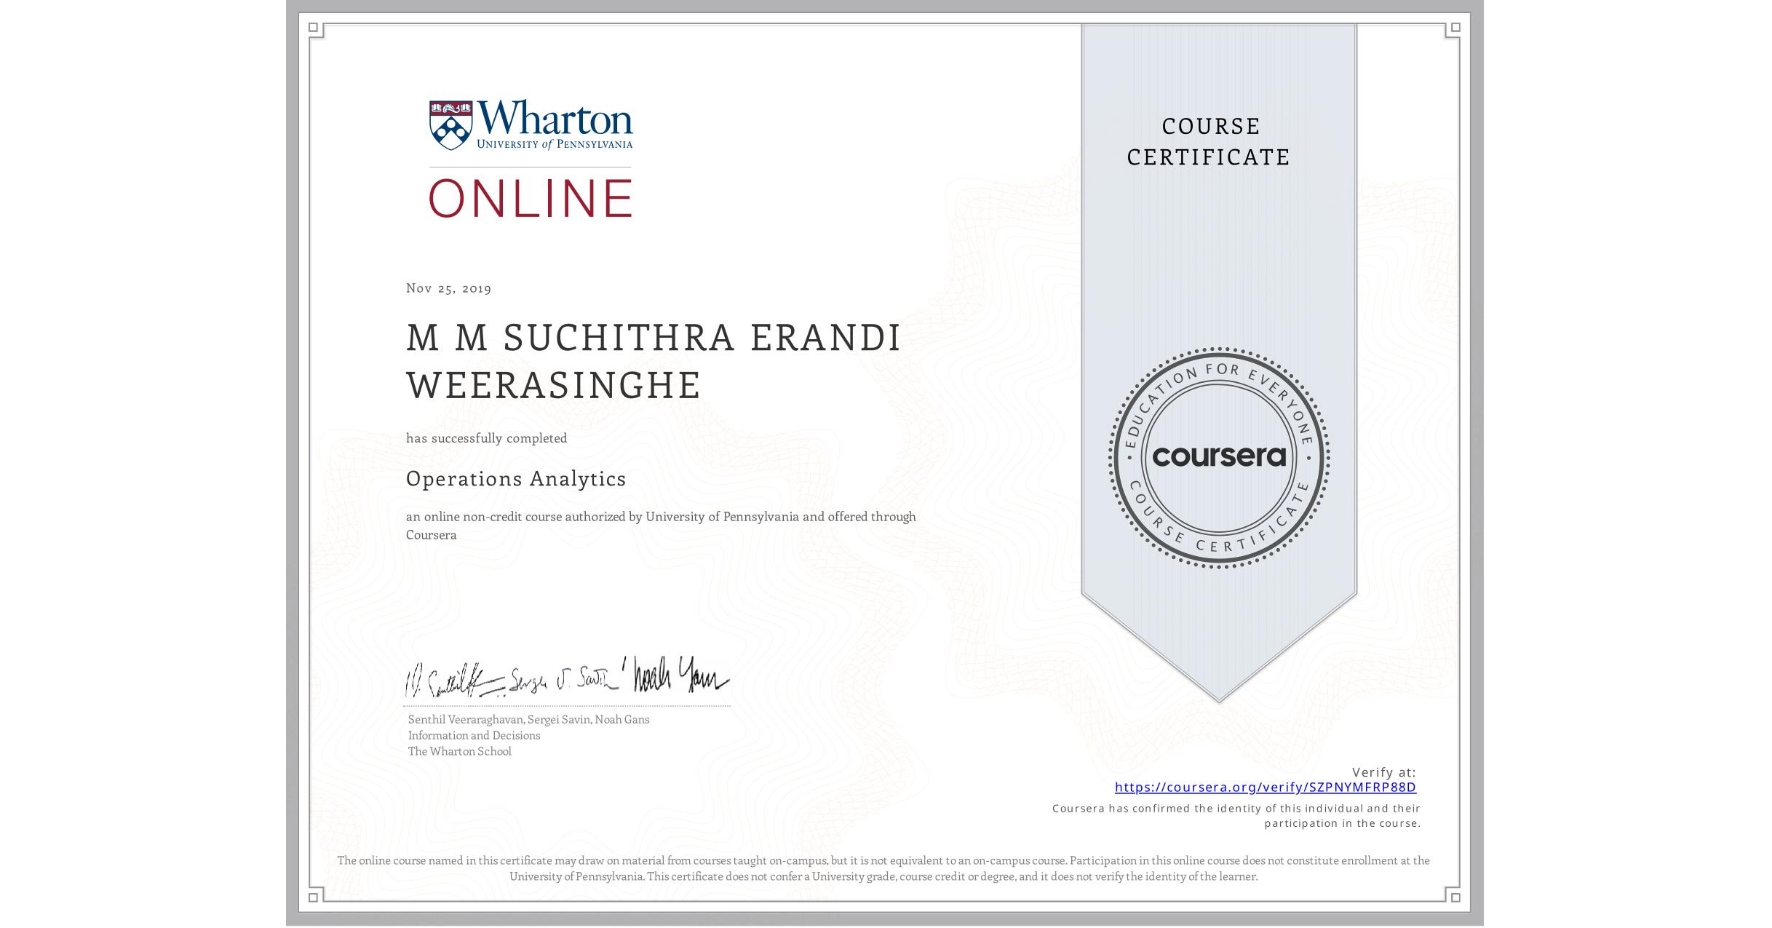Click the Wharton wordmark text
Image resolution: width=1772 pixels, height=928 pixels.
click(555, 118)
